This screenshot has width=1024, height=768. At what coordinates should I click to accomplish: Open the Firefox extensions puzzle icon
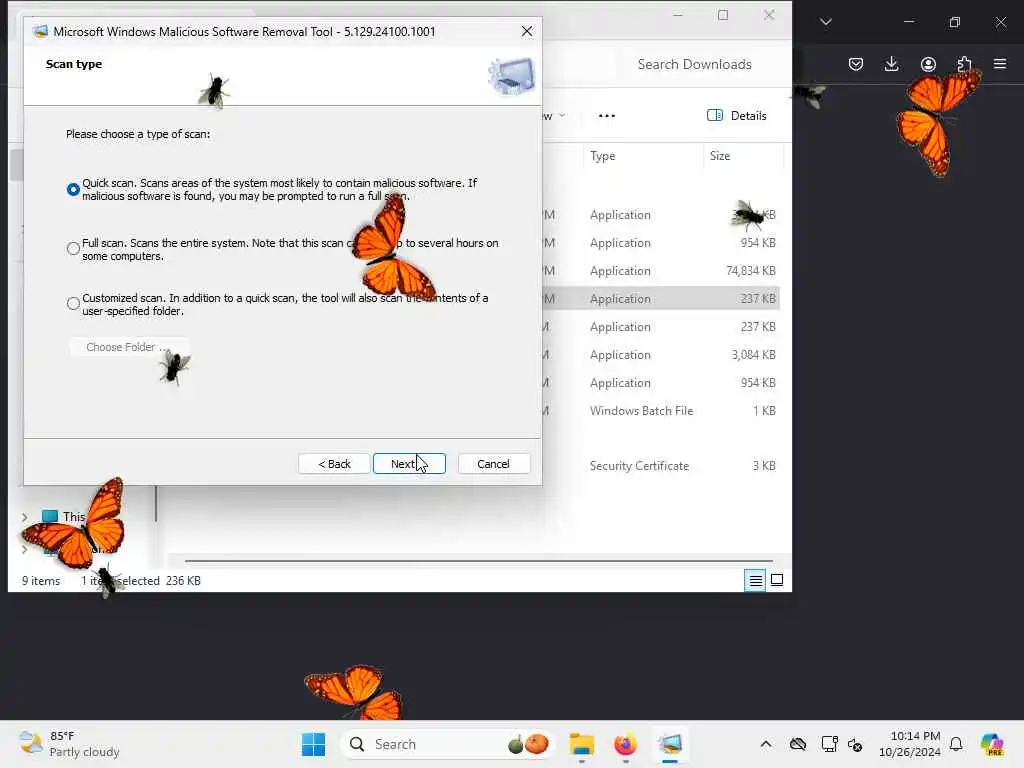point(964,64)
